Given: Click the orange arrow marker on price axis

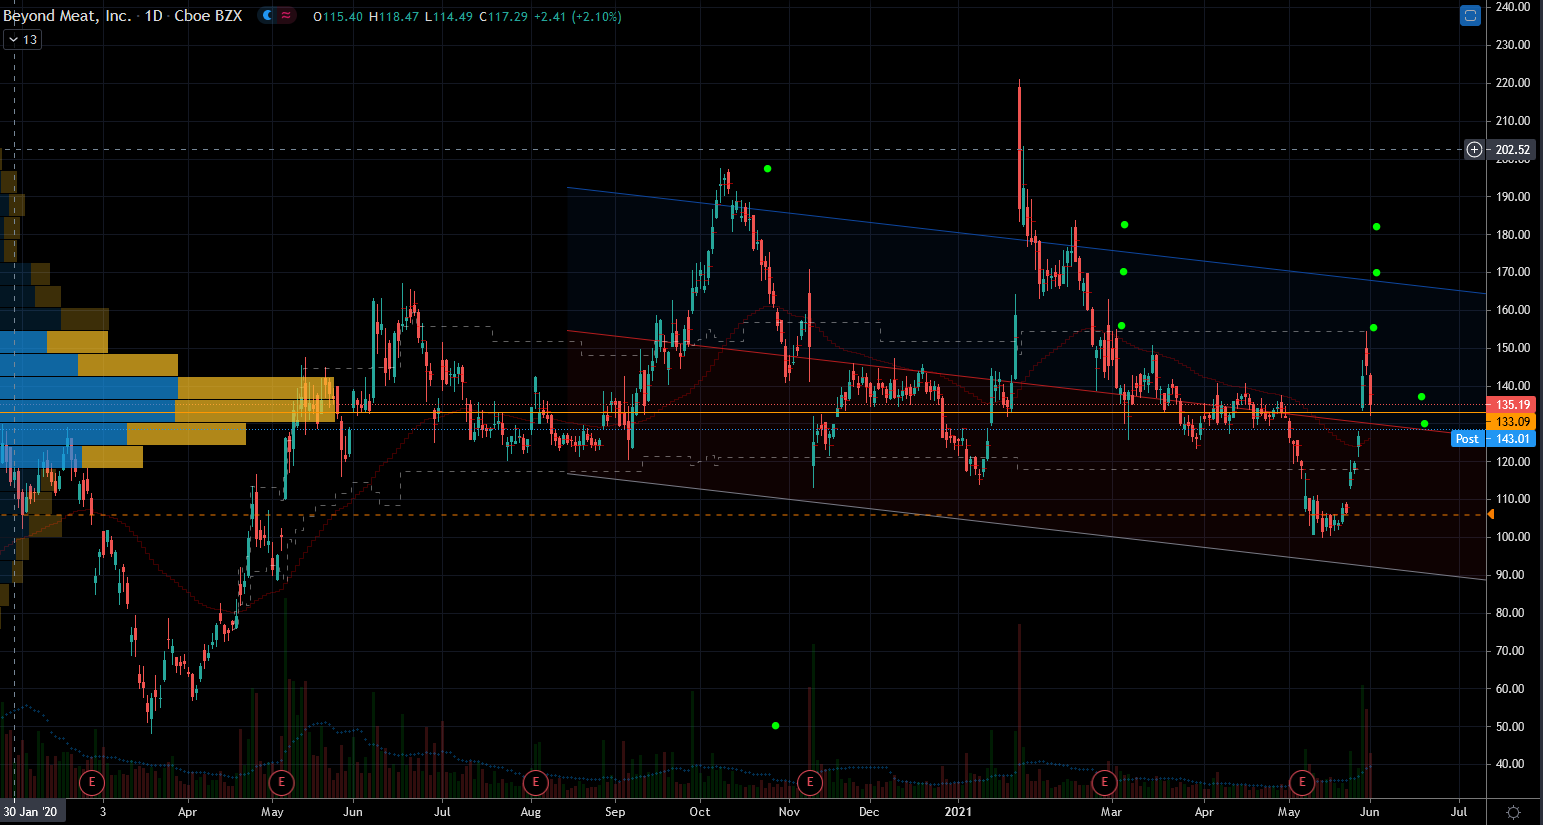Looking at the screenshot, I should tap(1490, 515).
